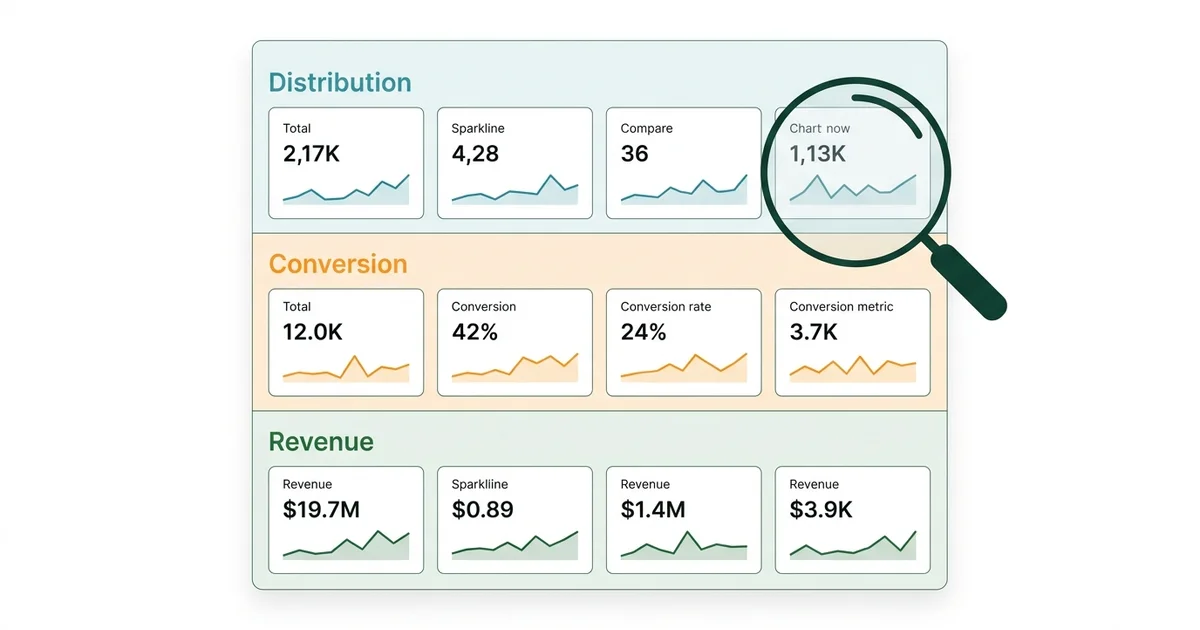
Task: Select the orange sparkline on the 42% Conversion card
Action: tap(514, 368)
